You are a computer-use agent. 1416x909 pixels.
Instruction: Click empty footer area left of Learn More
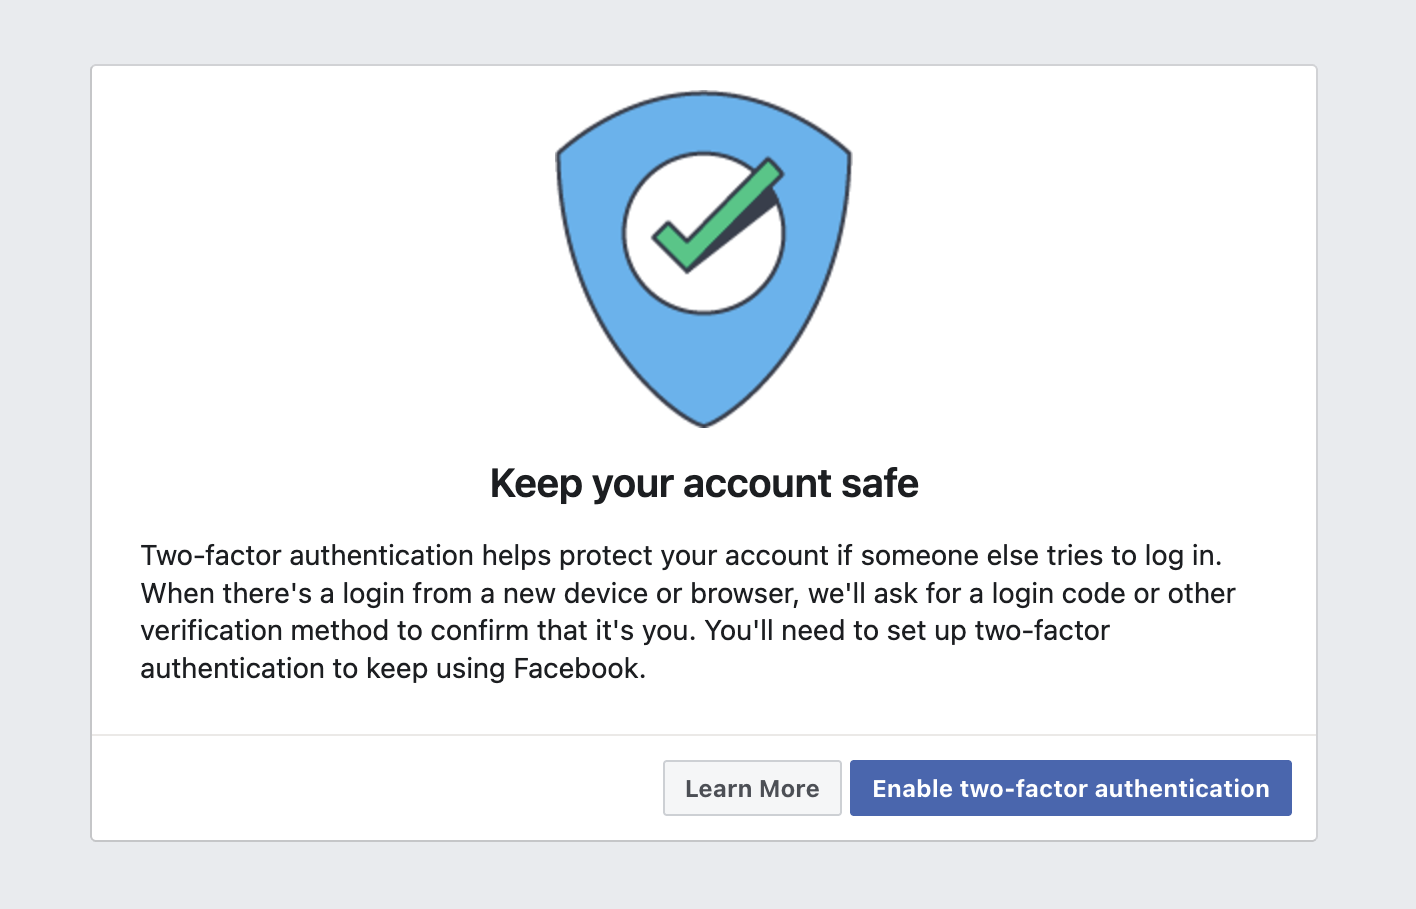coord(377,788)
